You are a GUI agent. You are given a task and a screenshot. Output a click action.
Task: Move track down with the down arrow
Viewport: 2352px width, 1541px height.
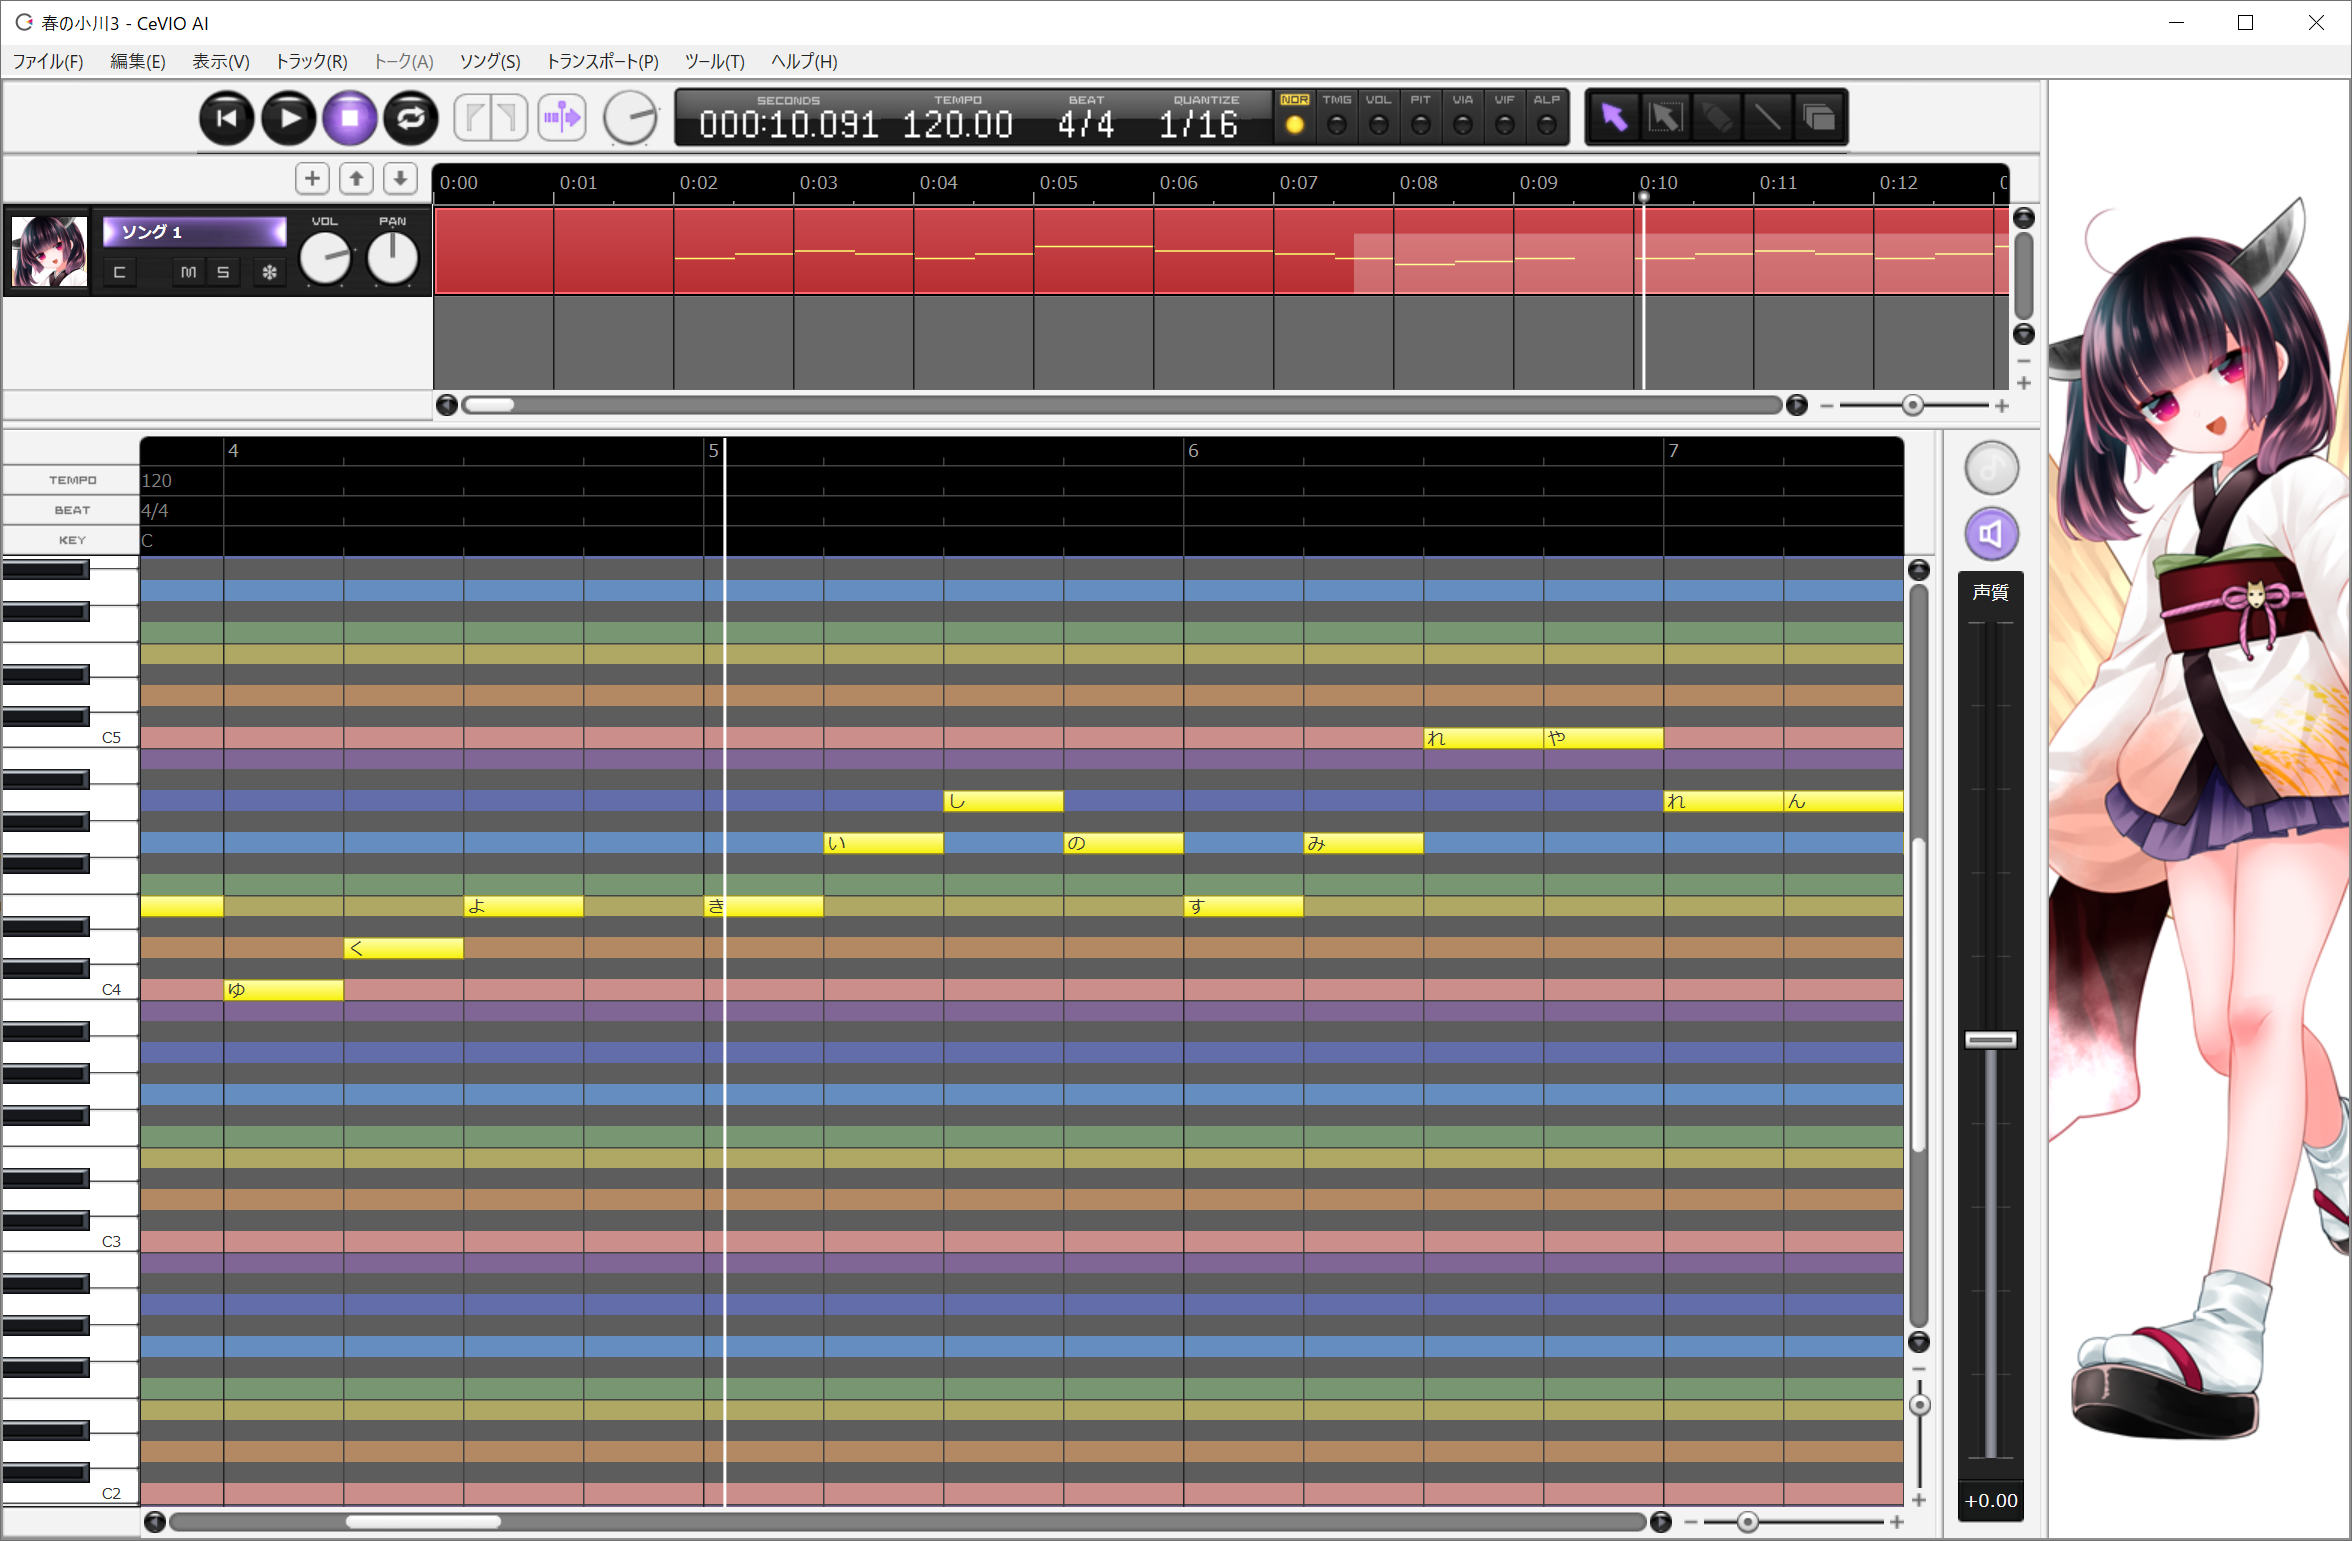pos(400,179)
